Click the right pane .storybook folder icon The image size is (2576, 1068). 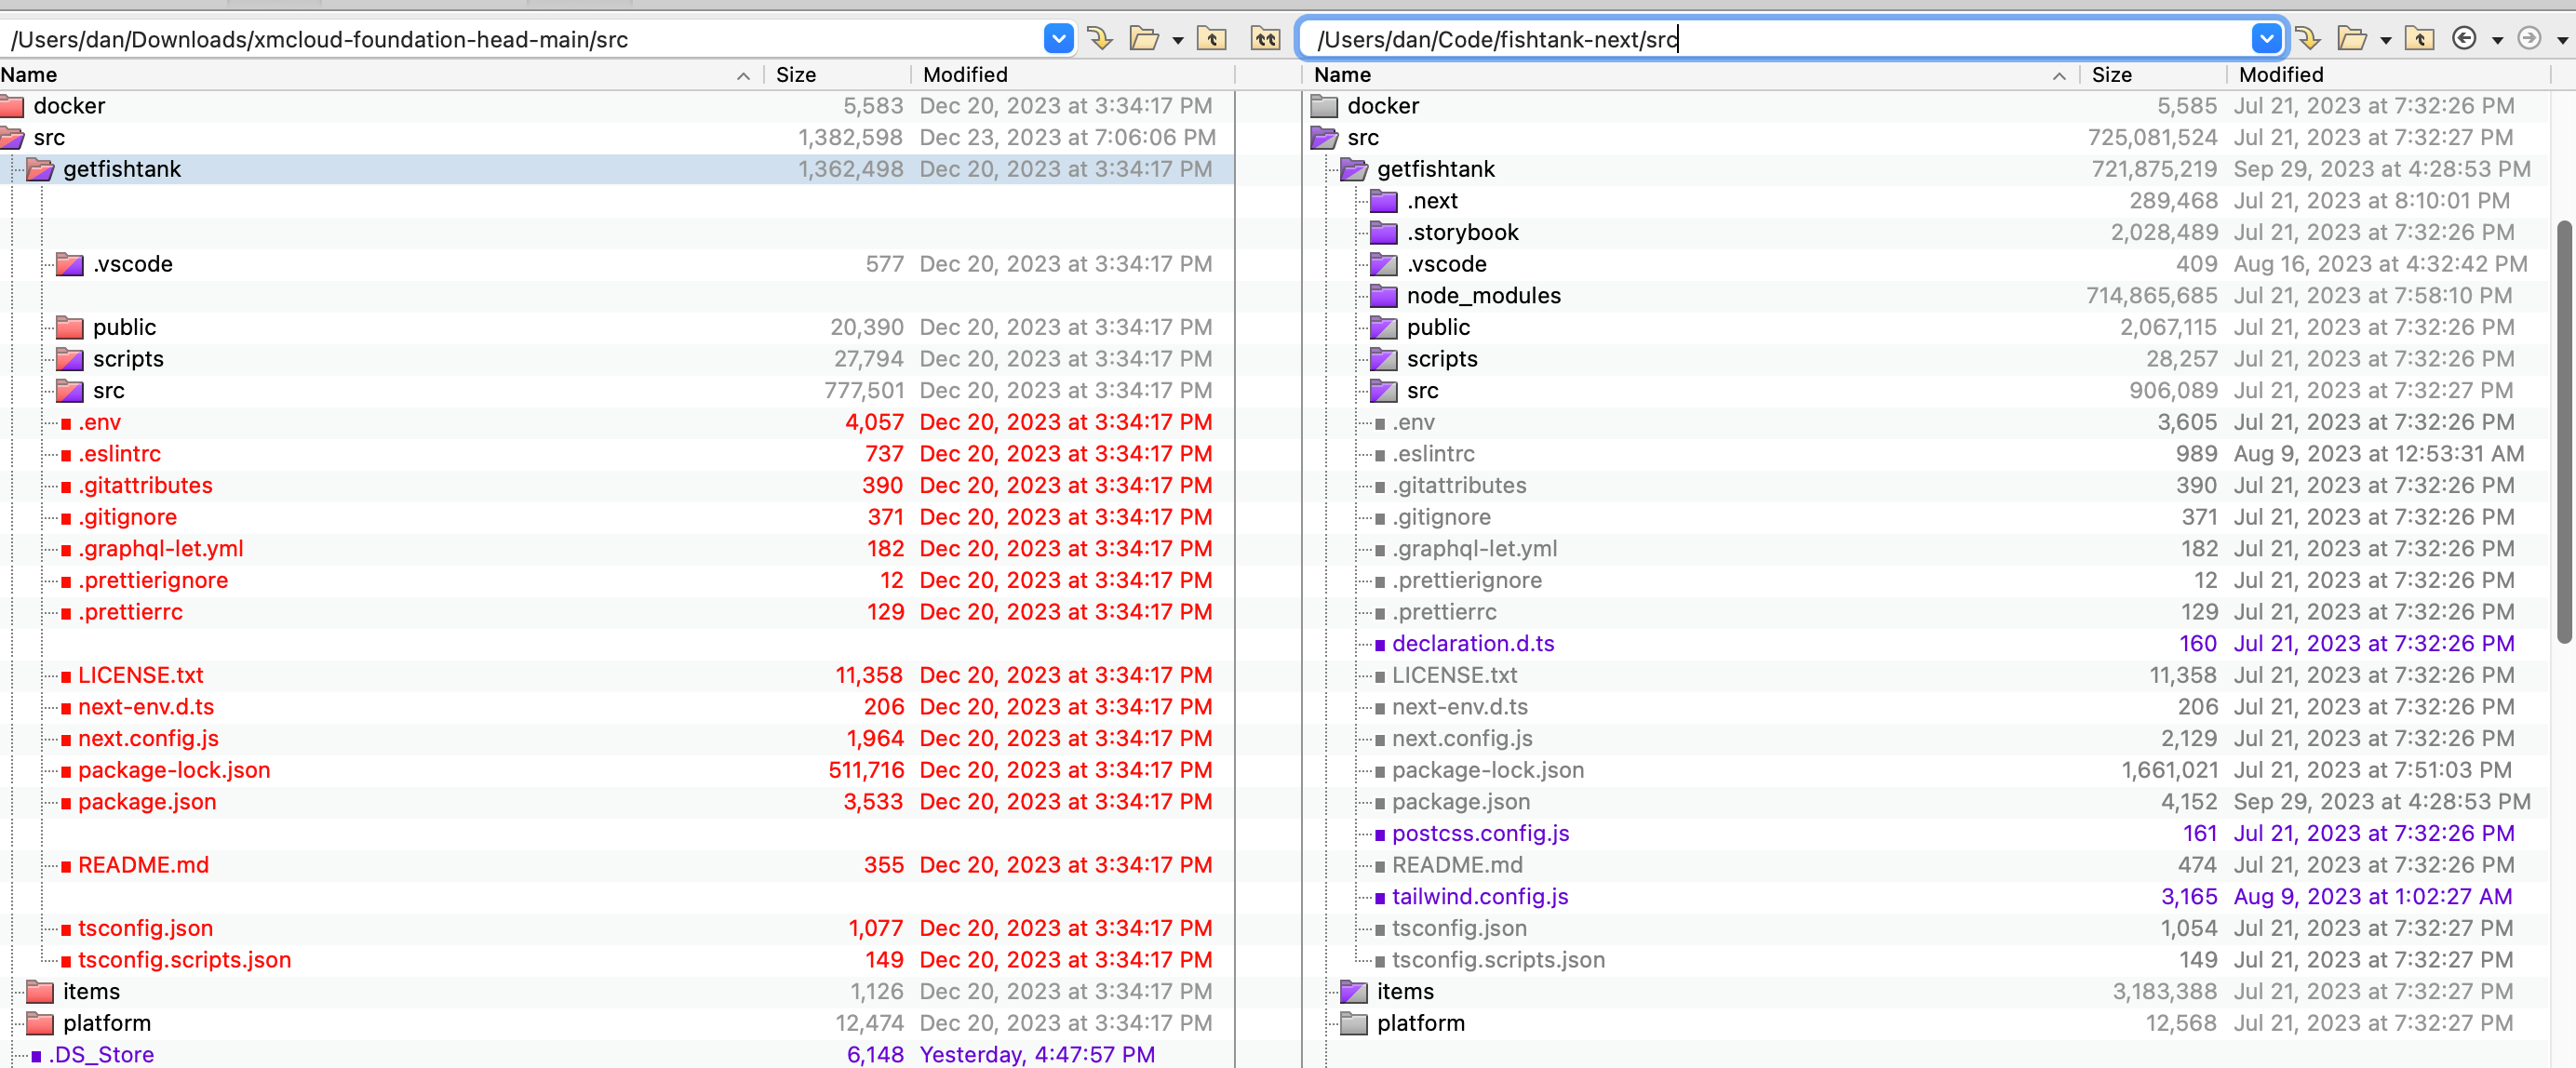click(x=1383, y=233)
